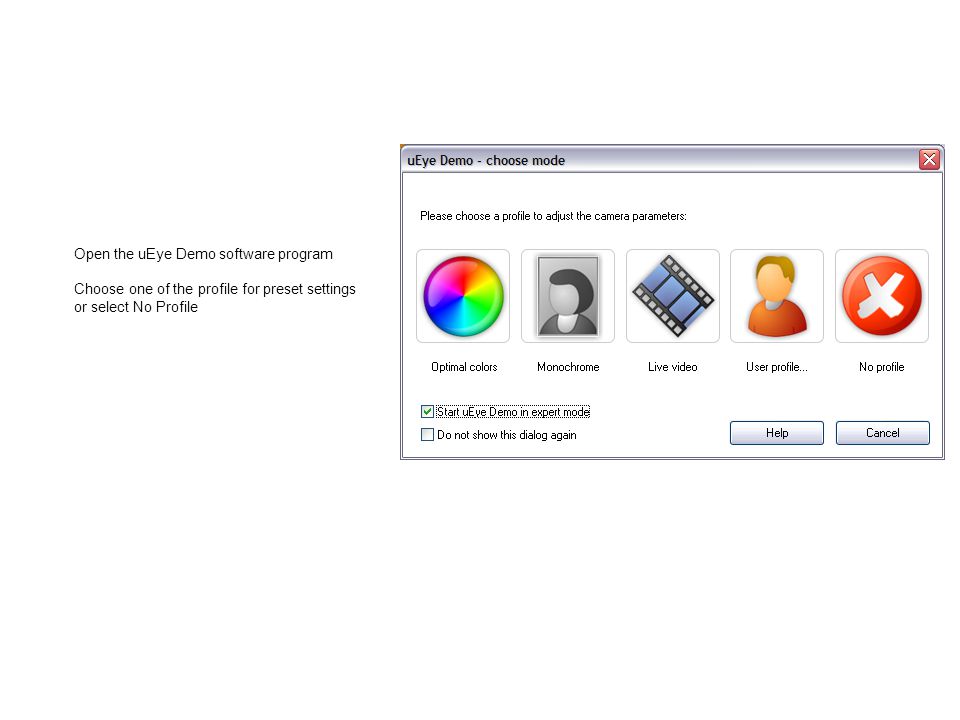Click Open the uEye Demo software program text
Image resolution: width=960 pixels, height=720 pixels.
203,254
